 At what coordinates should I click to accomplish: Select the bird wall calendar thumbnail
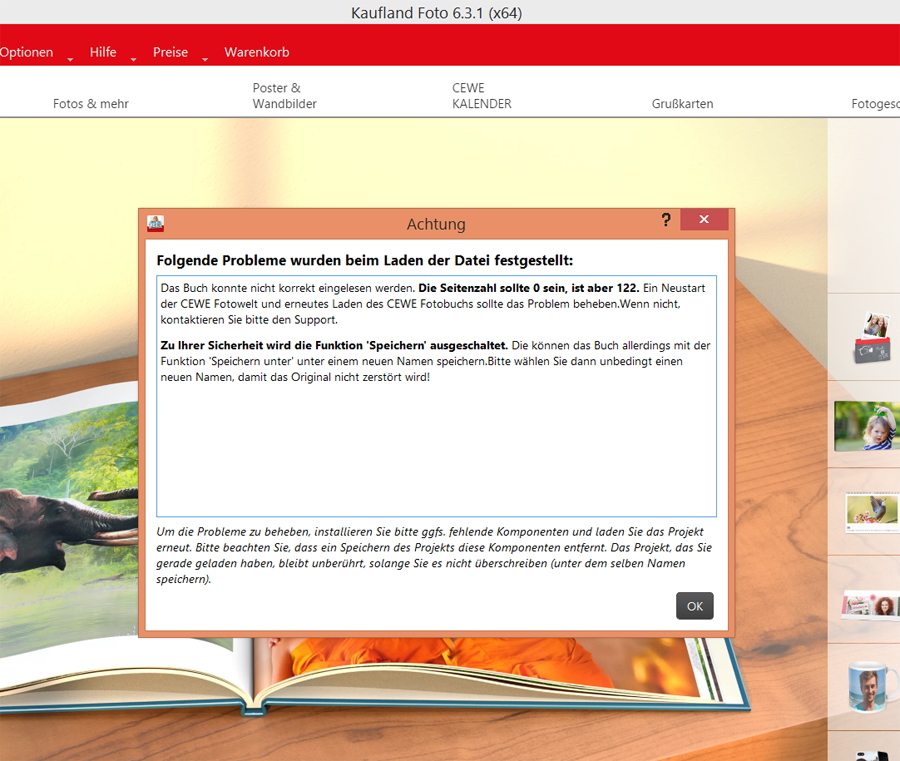872,512
